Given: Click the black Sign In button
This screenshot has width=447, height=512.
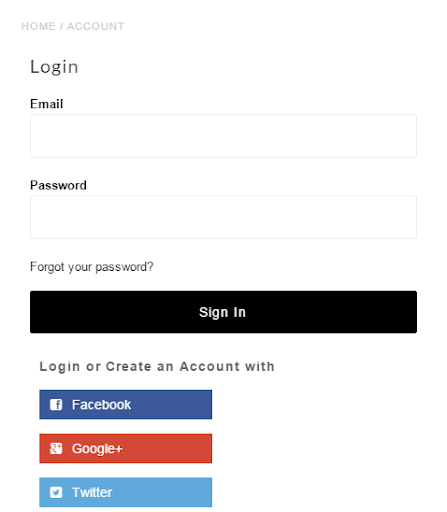Looking at the screenshot, I should (223, 312).
